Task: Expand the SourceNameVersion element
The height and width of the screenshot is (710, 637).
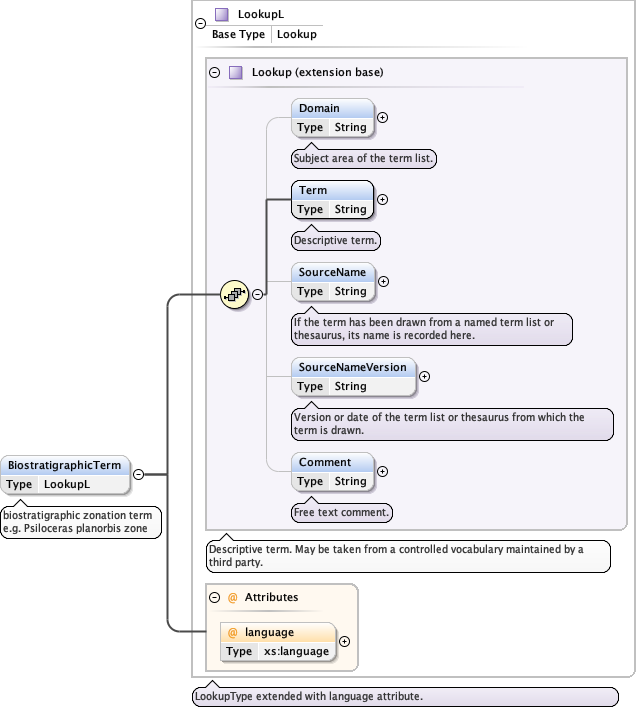Action: click(x=424, y=376)
